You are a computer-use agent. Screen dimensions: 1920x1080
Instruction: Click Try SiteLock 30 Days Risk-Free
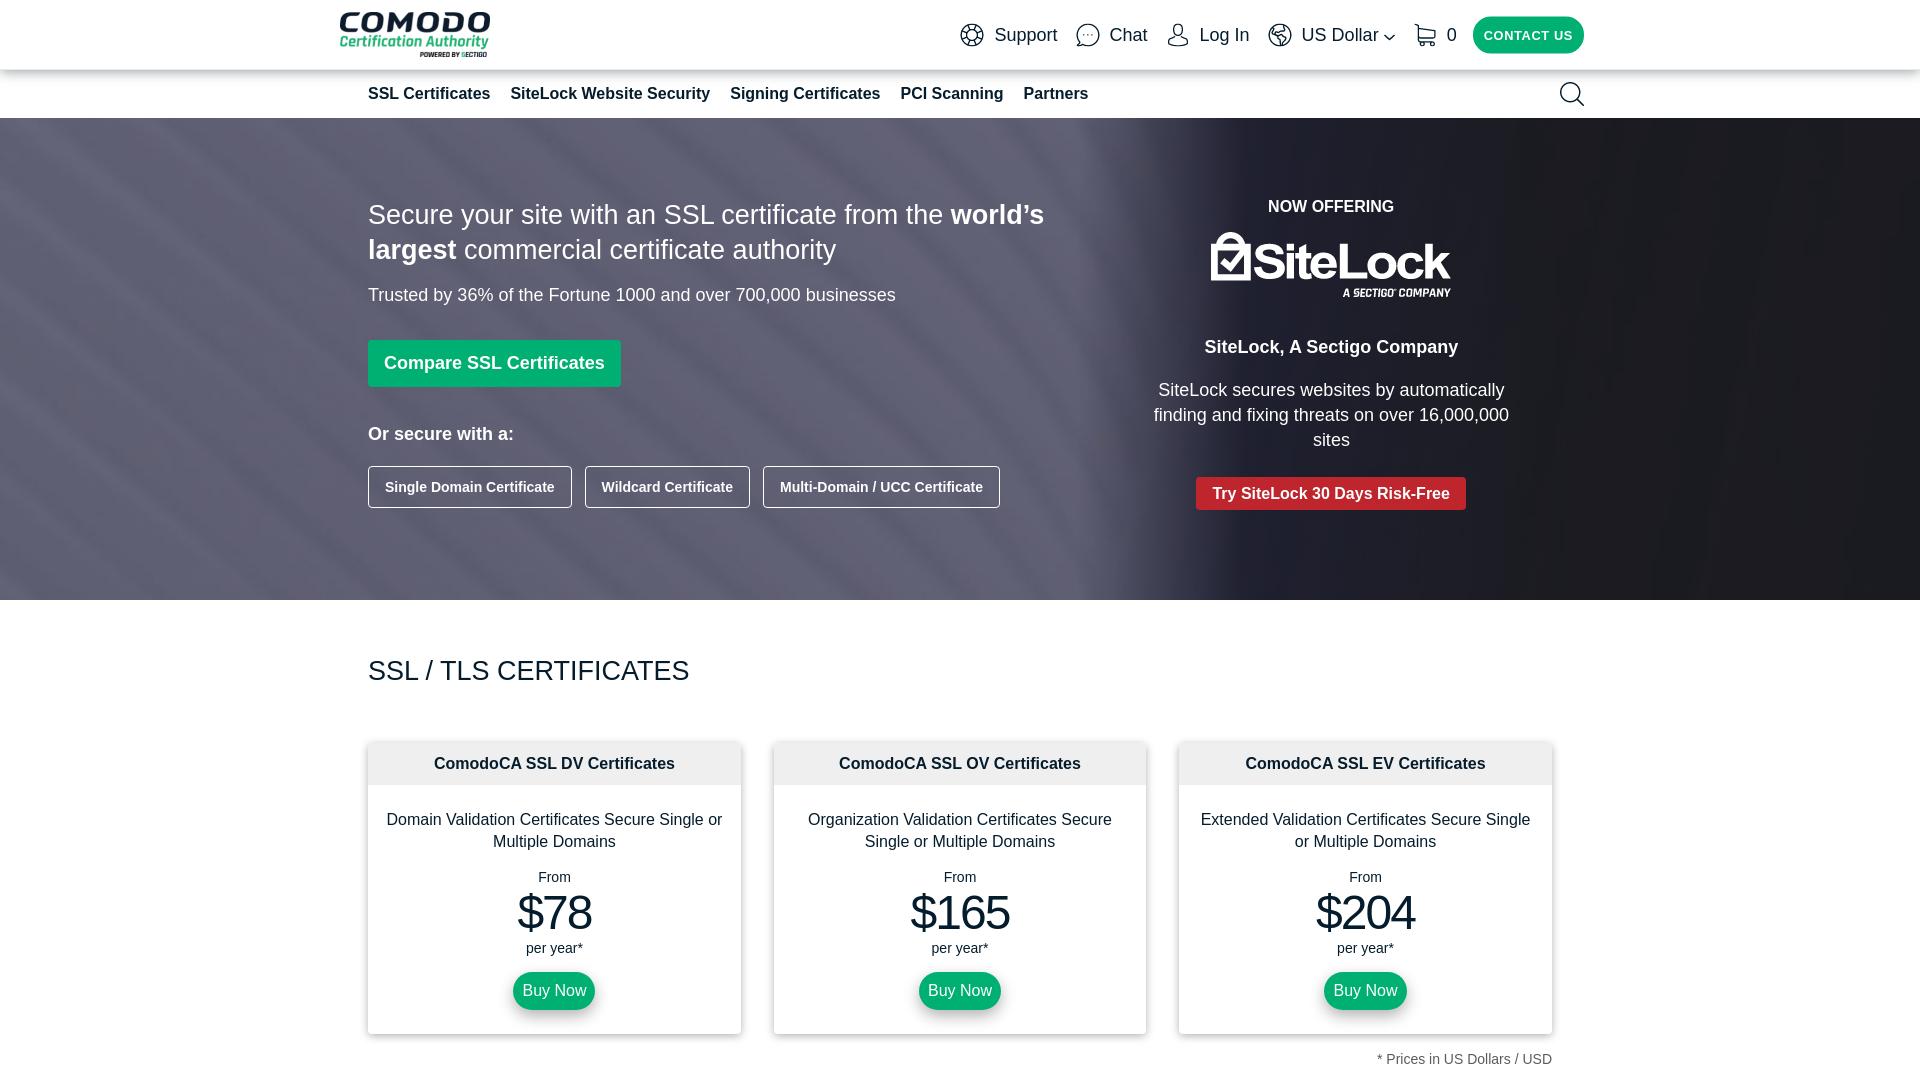click(1330, 493)
